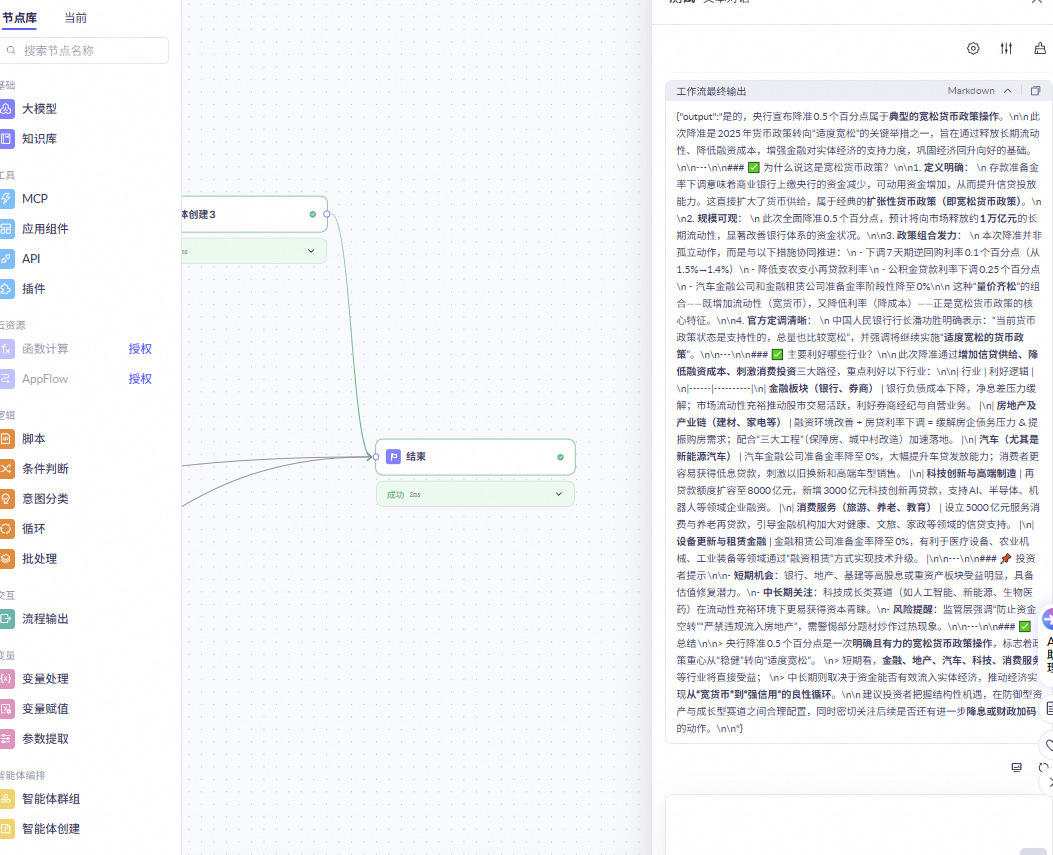Screen dimensions: 1053x855
Task: Click the 函数计算 item label
Action: coord(45,349)
